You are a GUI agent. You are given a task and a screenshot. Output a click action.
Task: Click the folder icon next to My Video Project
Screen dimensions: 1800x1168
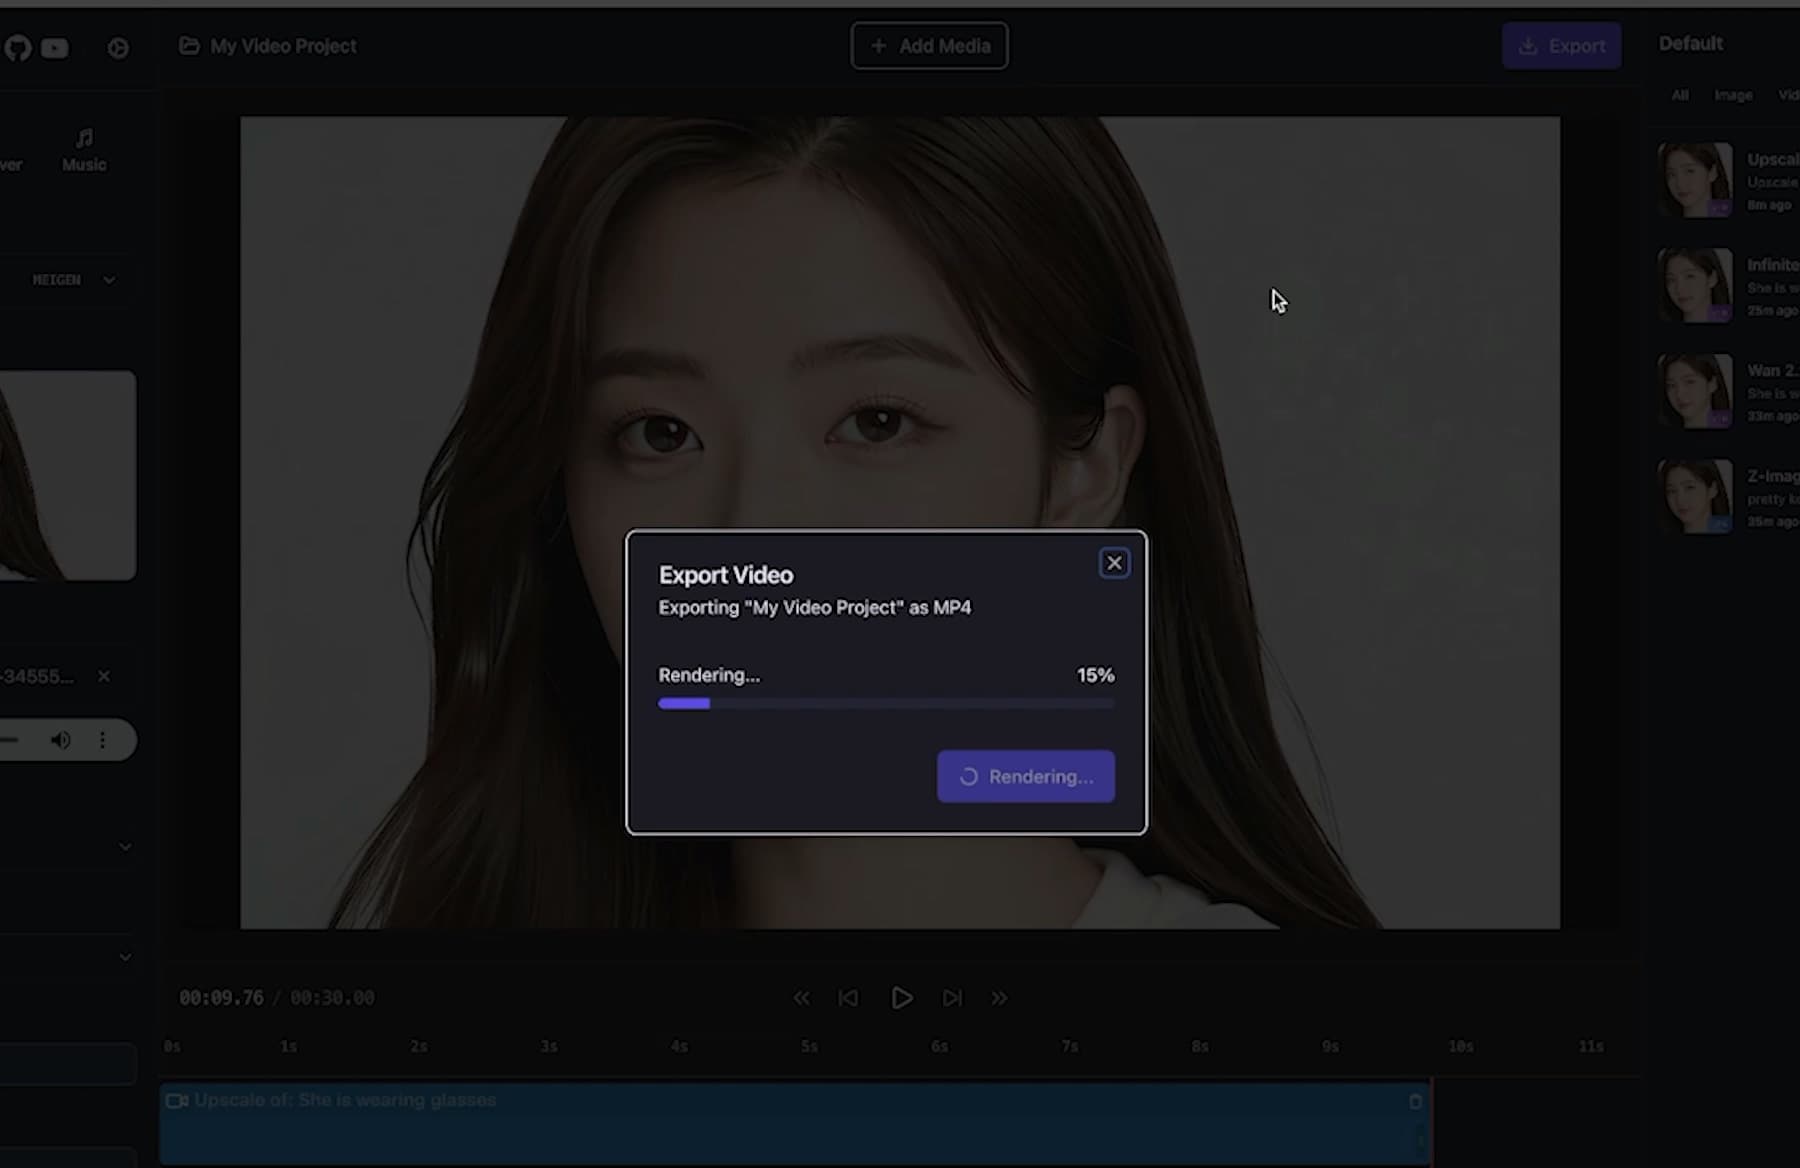tap(189, 45)
